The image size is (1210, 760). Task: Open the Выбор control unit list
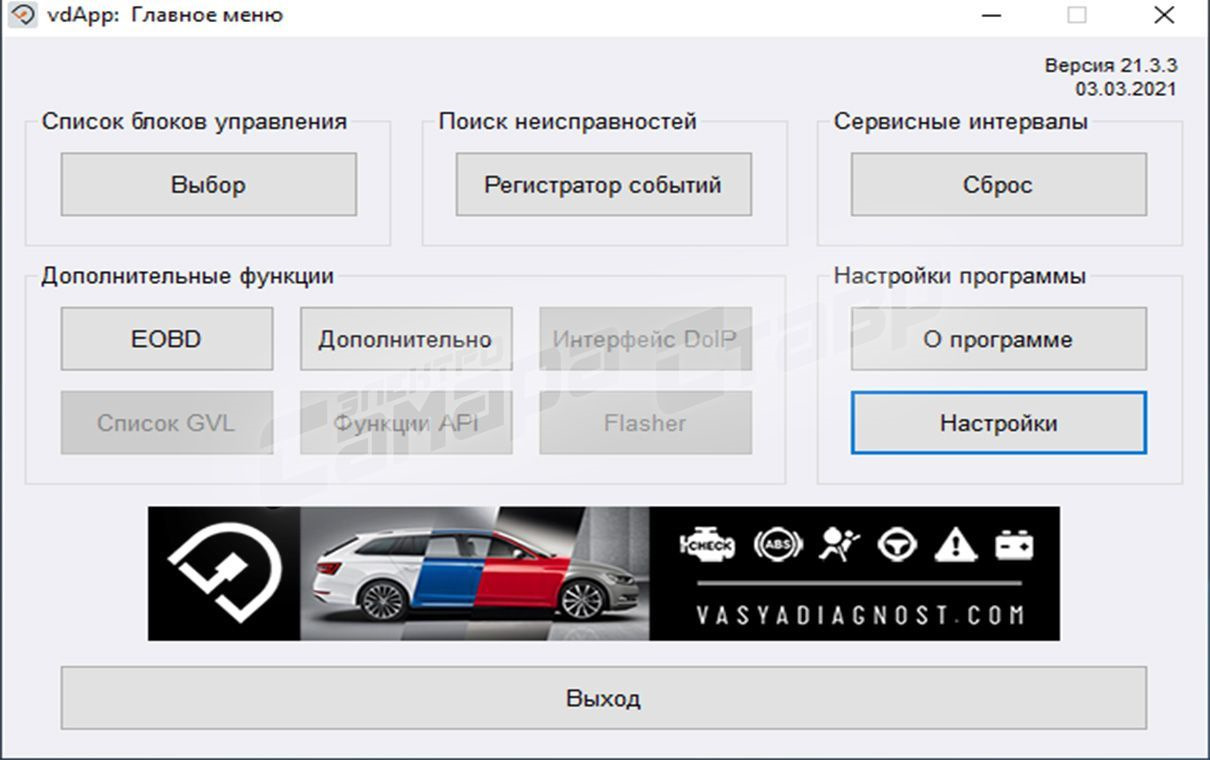(x=208, y=184)
